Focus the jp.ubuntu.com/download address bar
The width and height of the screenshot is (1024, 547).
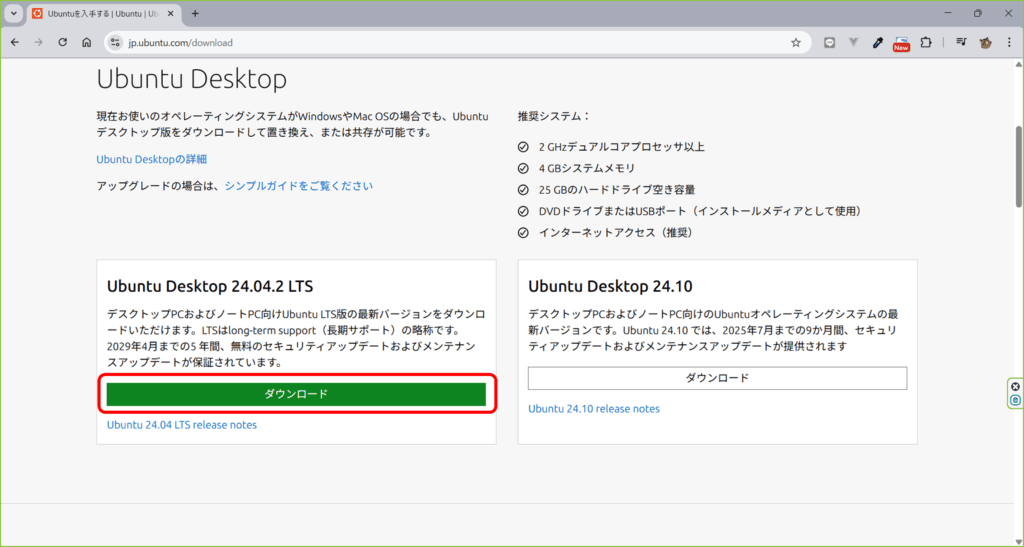click(457, 42)
